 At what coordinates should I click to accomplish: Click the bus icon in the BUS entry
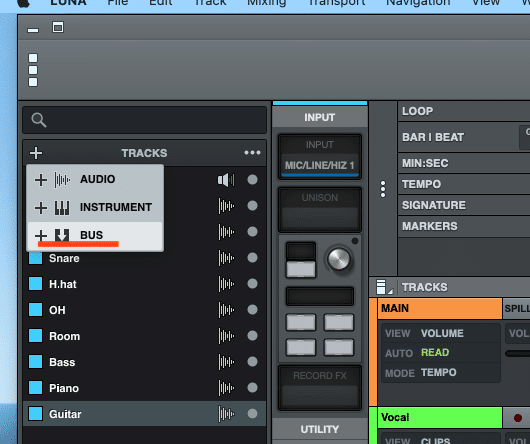pos(62,235)
